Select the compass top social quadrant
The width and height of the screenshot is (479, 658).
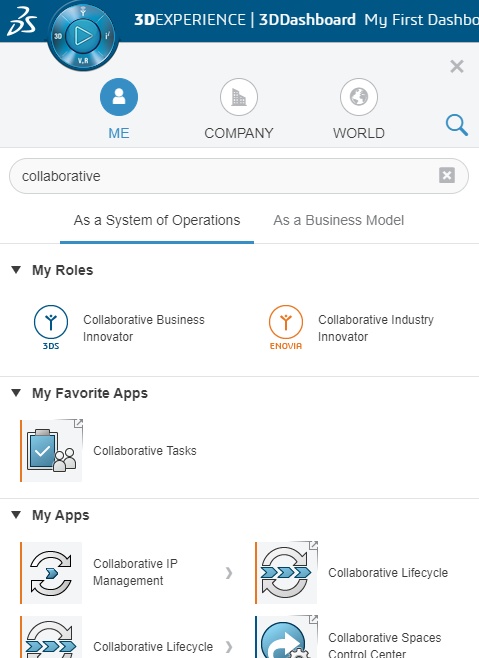83,11
